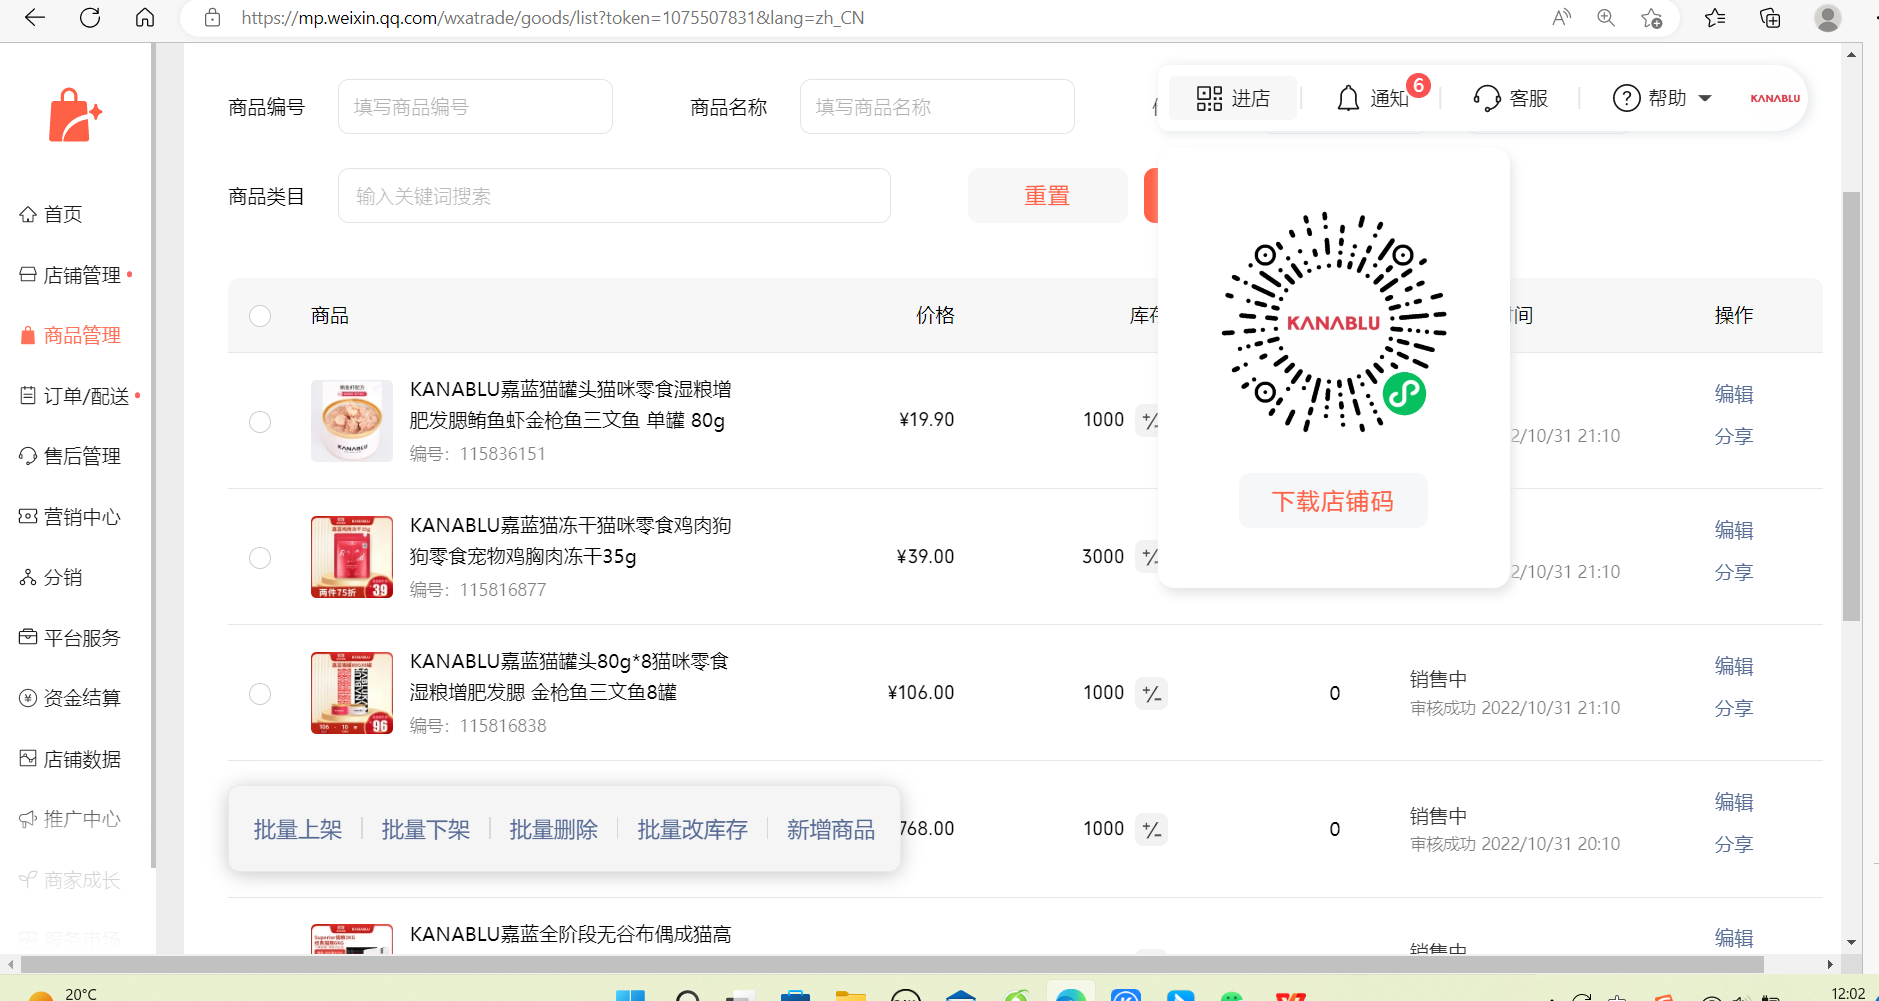Image resolution: width=1879 pixels, height=1001 pixels.
Task: Open the 商品类目 category search box
Action: [614, 196]
